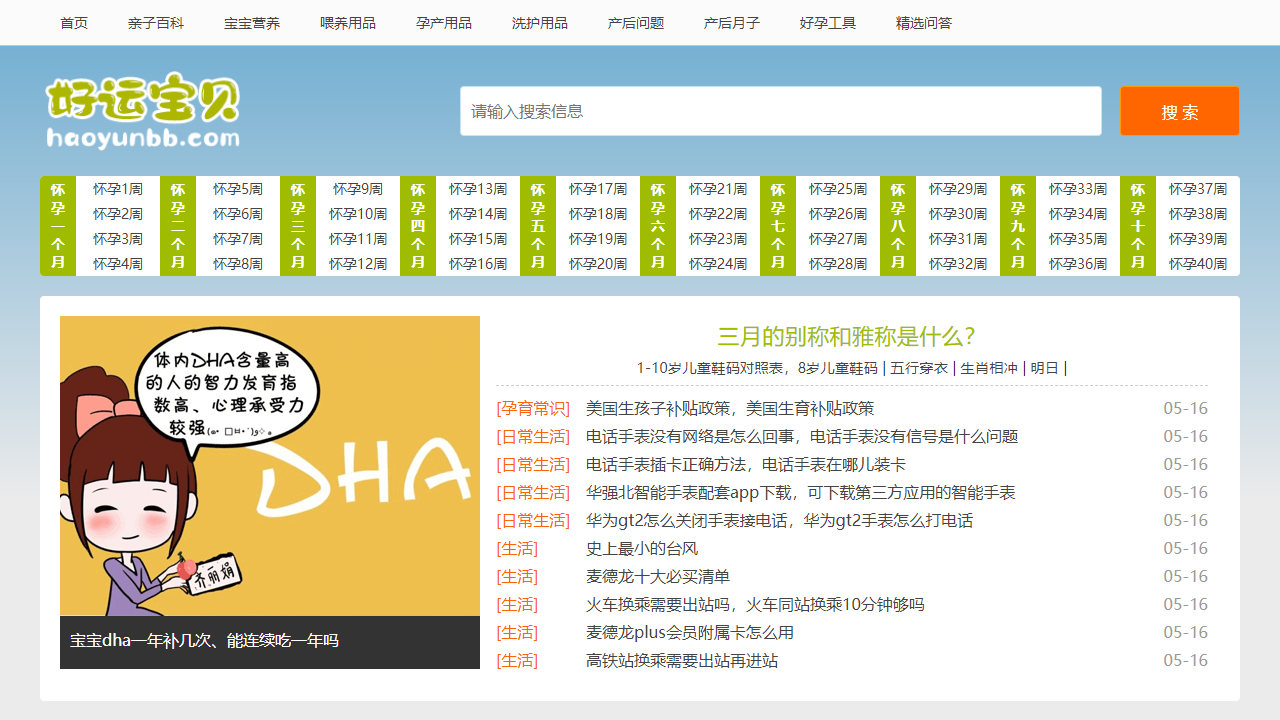Select the 怀孕一个月 green tab
The height and width of the screenshot is (720, 1280).
click(x=58, y=226)
